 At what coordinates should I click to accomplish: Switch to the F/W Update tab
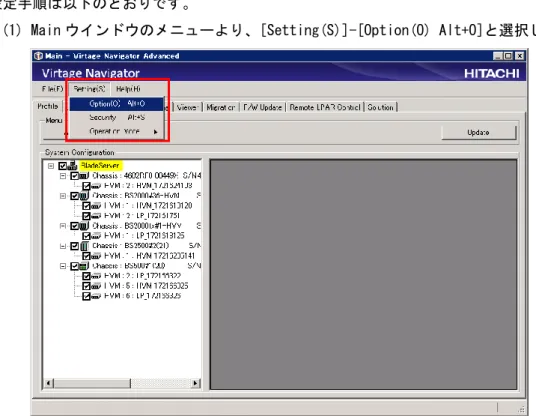[x=263, y=107]
